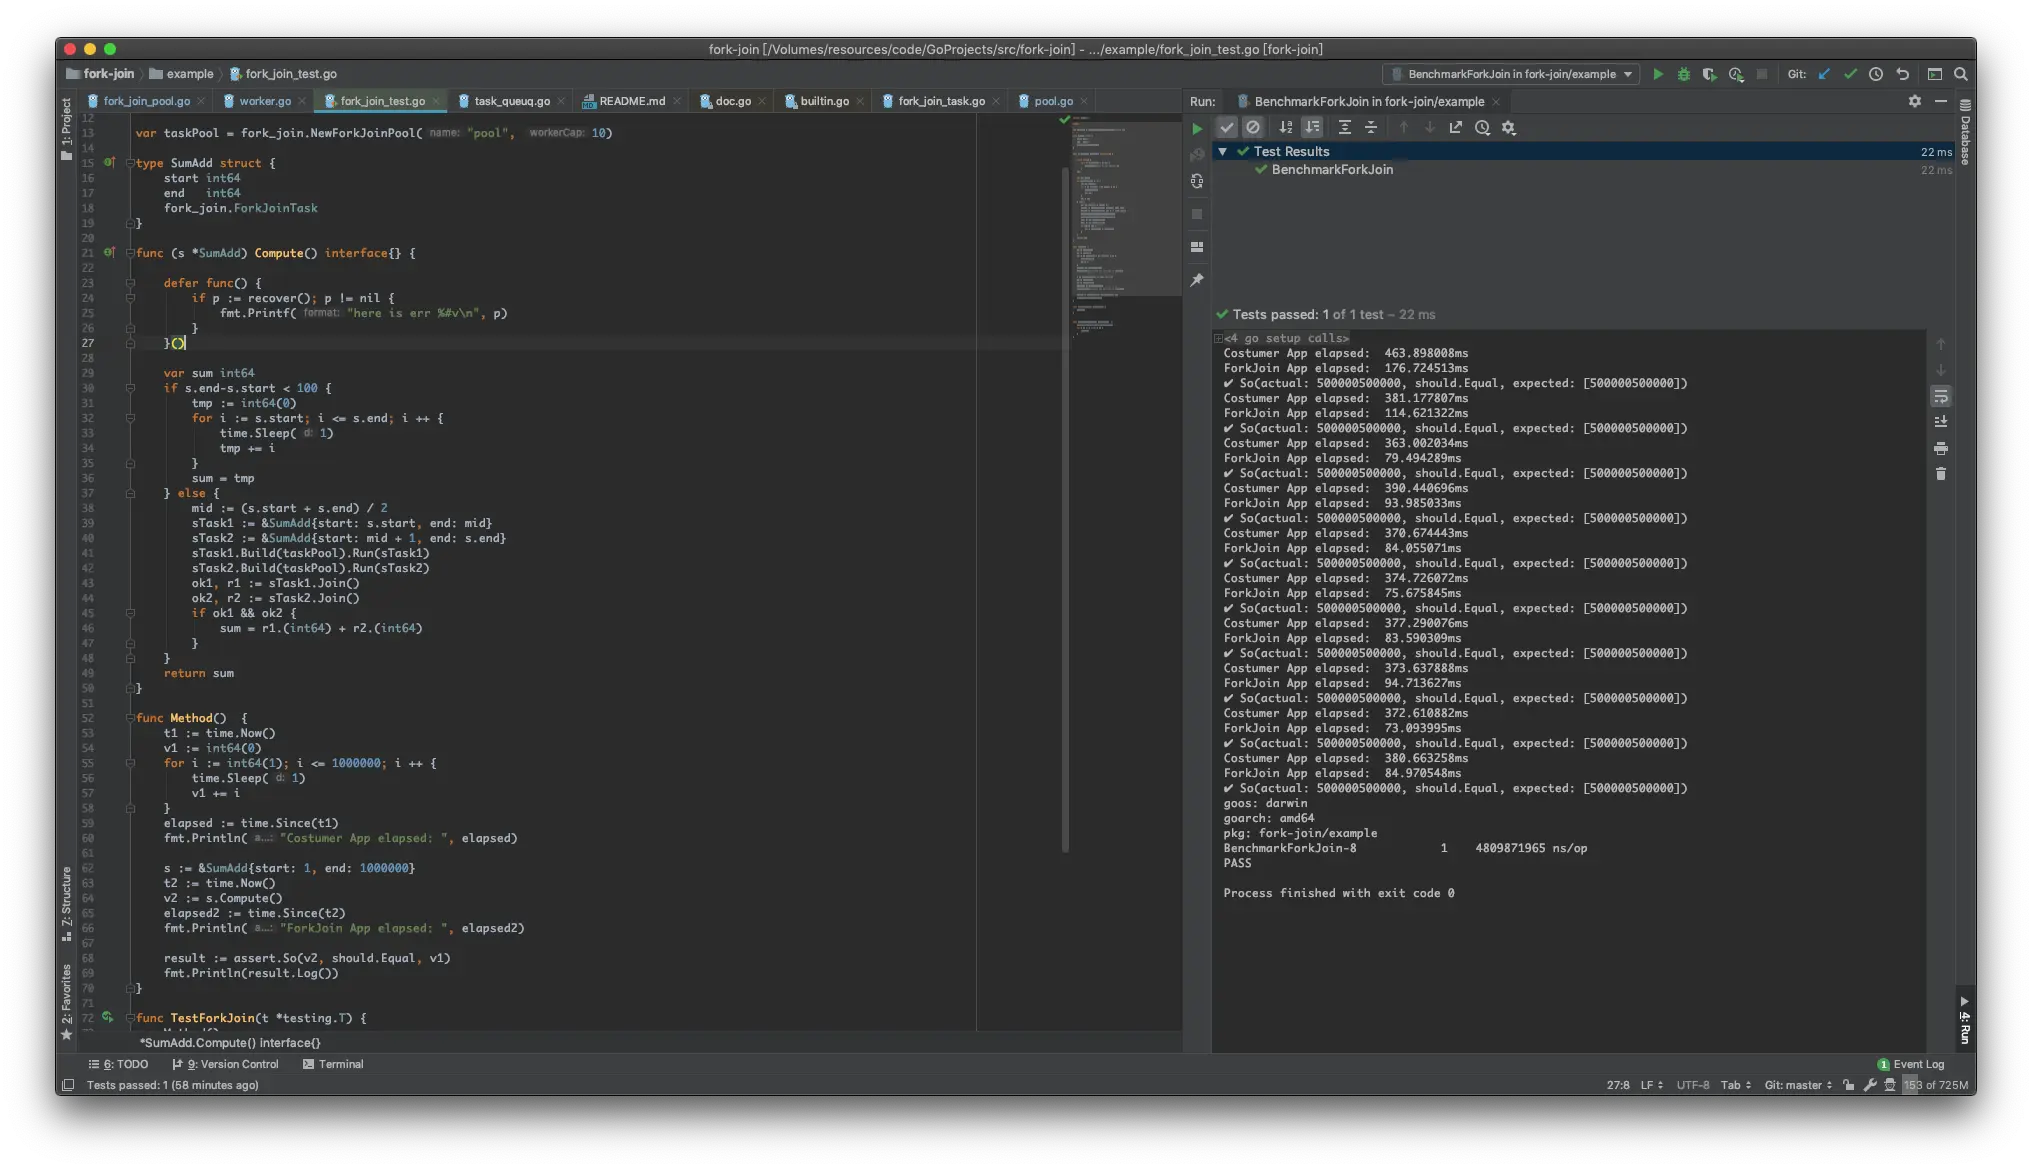Image resolution: width=2032 pixels, height=1169 pixels.
Task: Run with Coverage from the main toolbar
Action: pyautogui.click(x=1709, y=74)
